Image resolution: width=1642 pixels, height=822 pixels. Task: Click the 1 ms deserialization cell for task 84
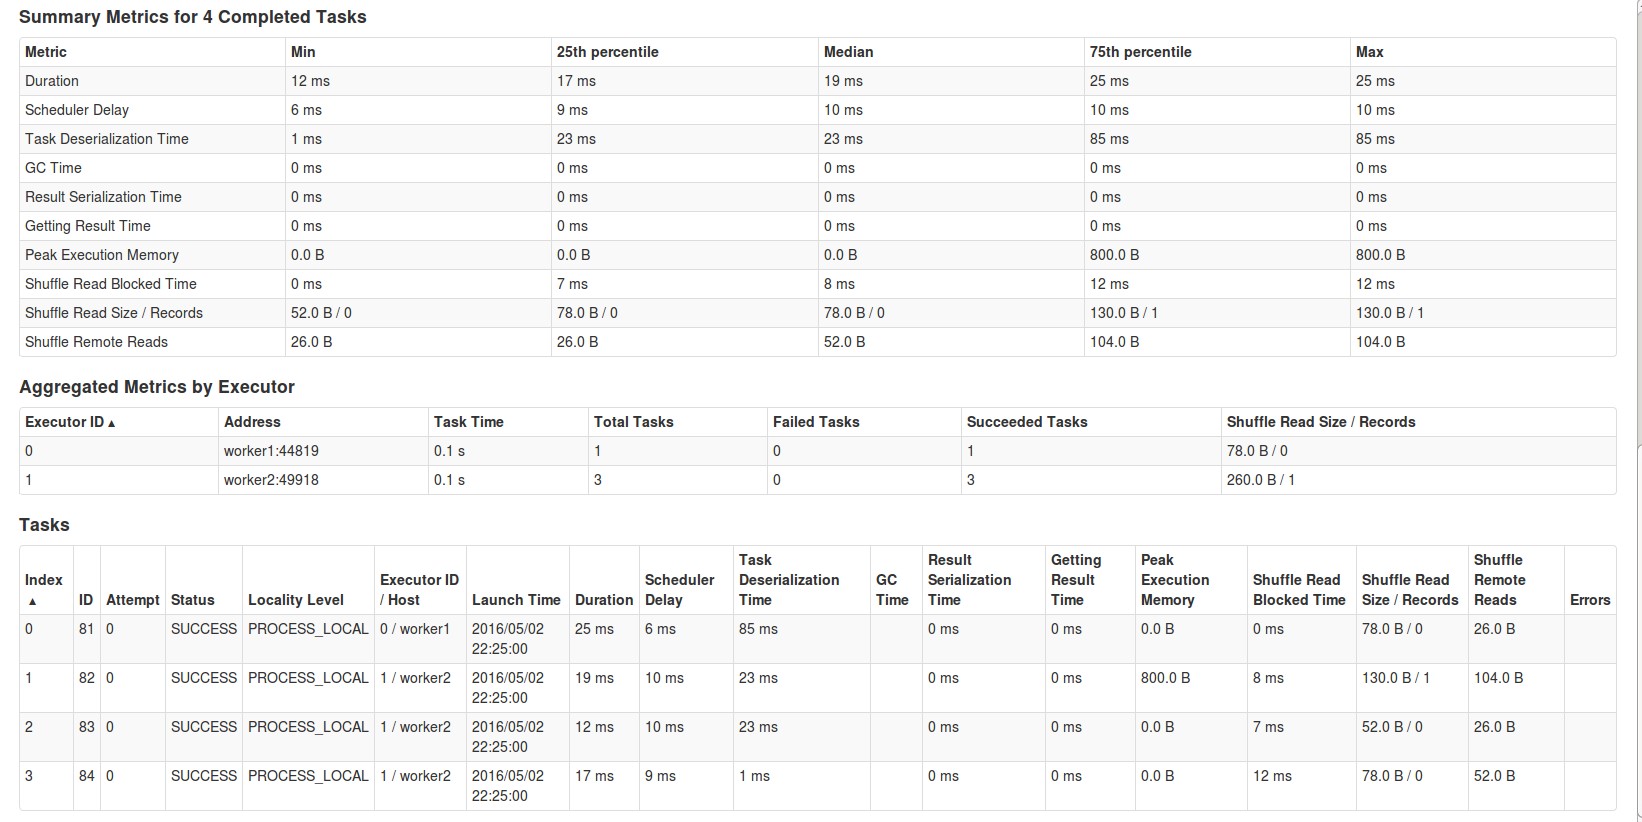coord(754,776)
